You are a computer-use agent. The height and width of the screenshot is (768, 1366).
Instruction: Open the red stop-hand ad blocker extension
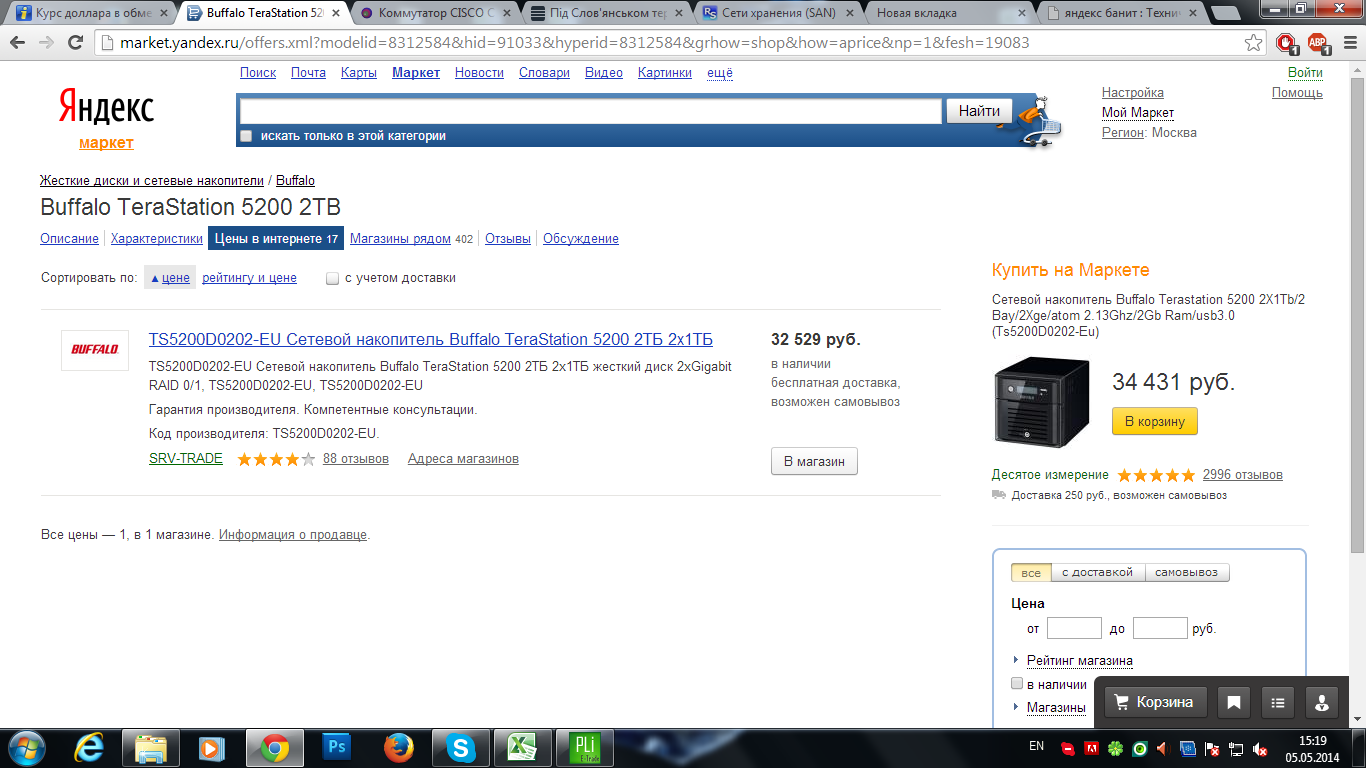[x=1286, y=43]
